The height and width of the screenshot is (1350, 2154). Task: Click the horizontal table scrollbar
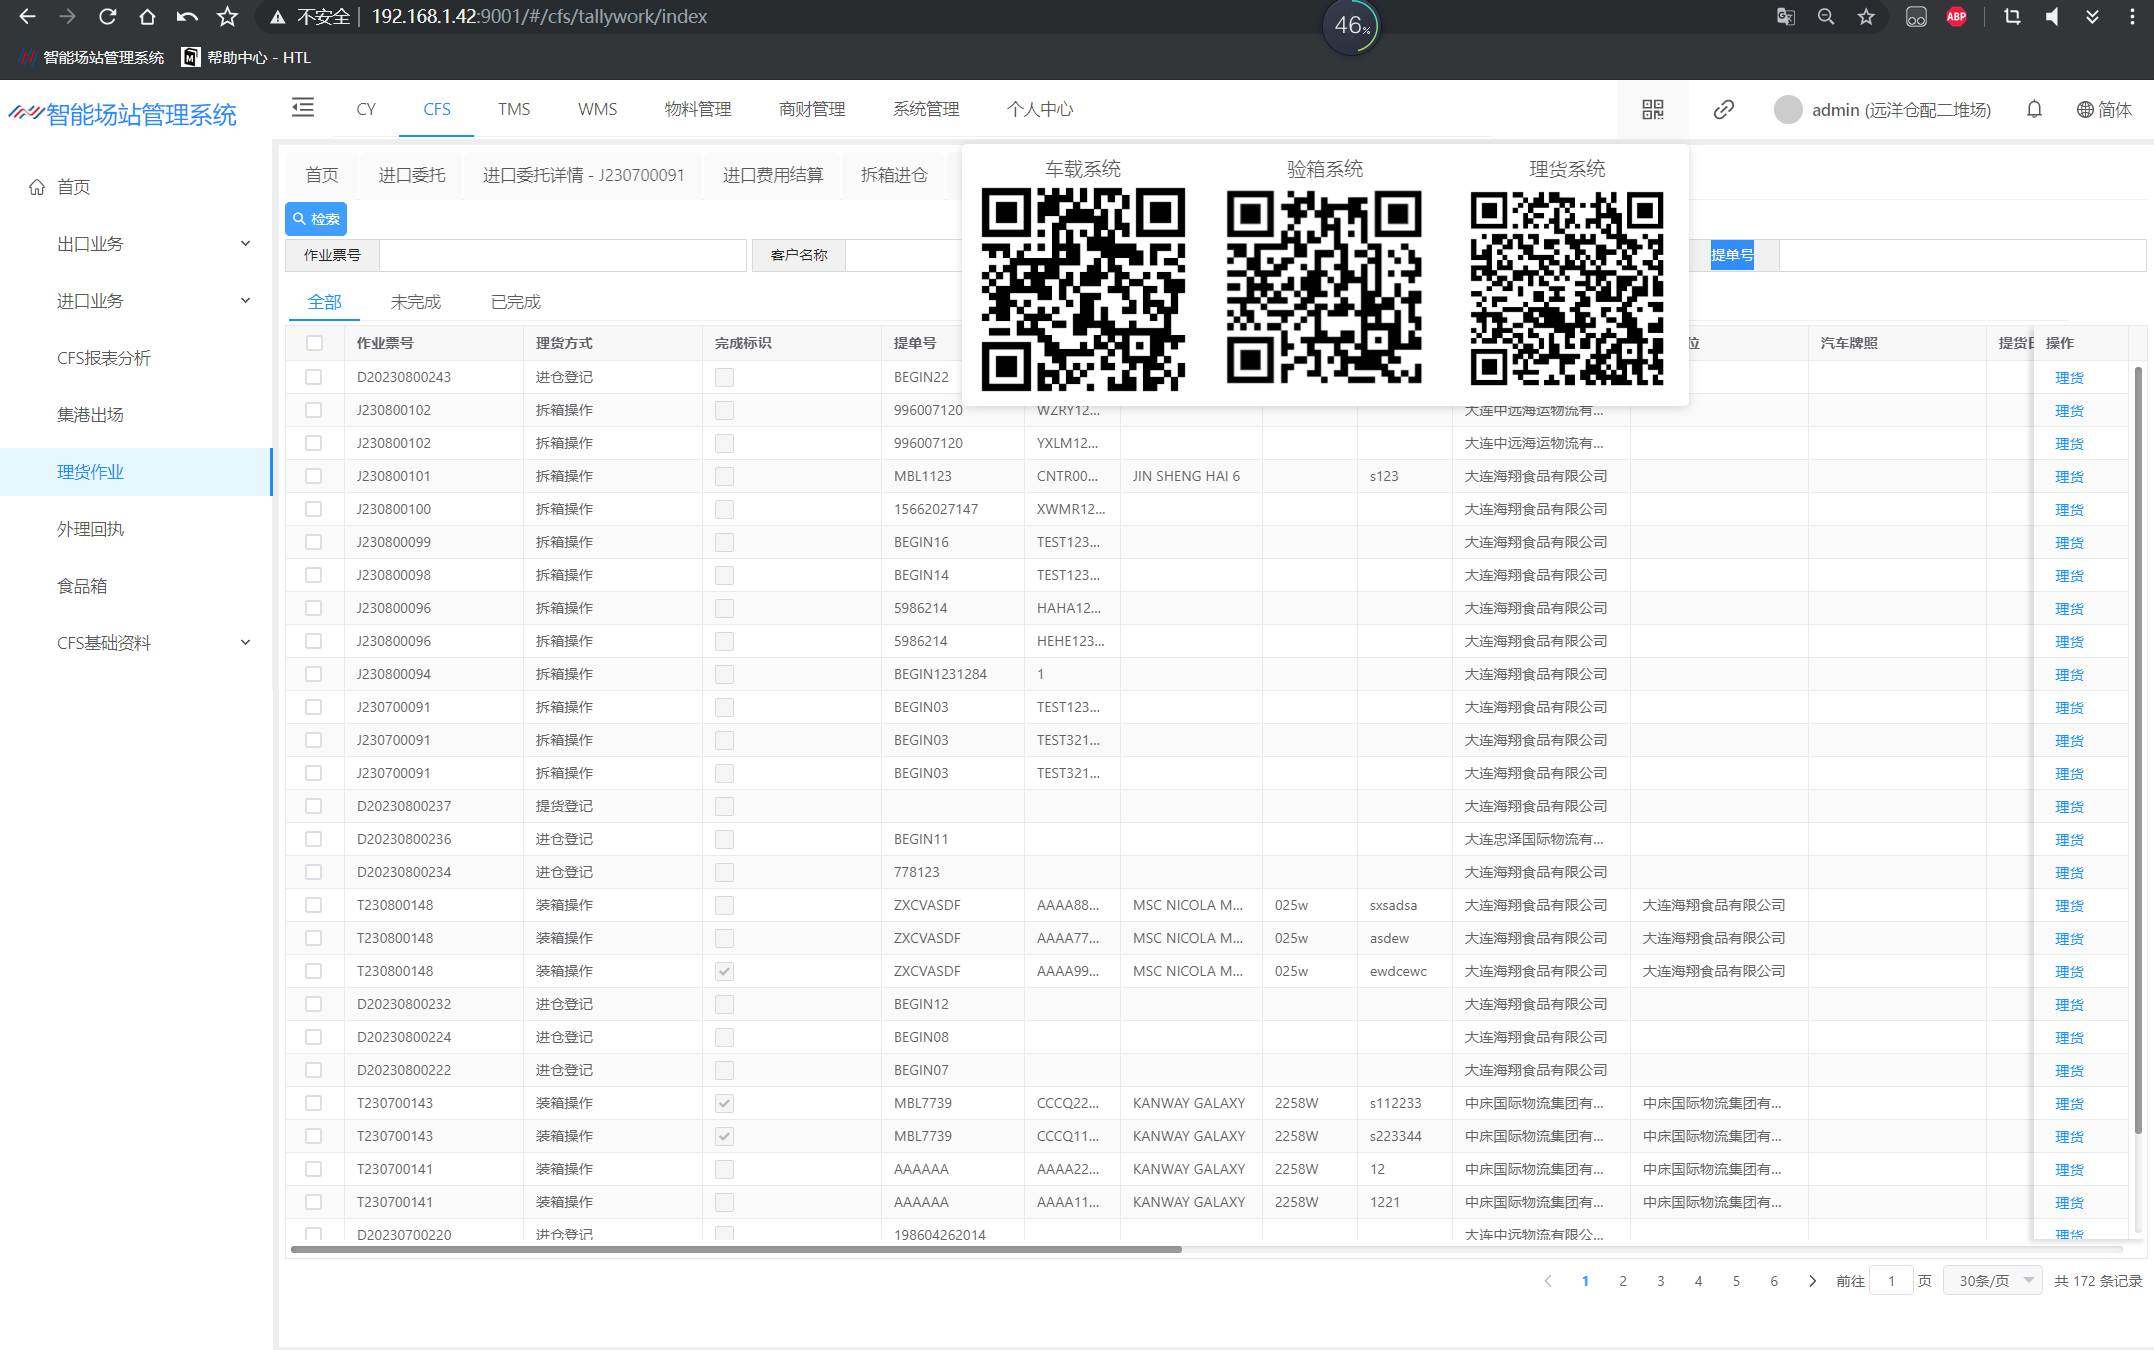tap(736, 1249)
